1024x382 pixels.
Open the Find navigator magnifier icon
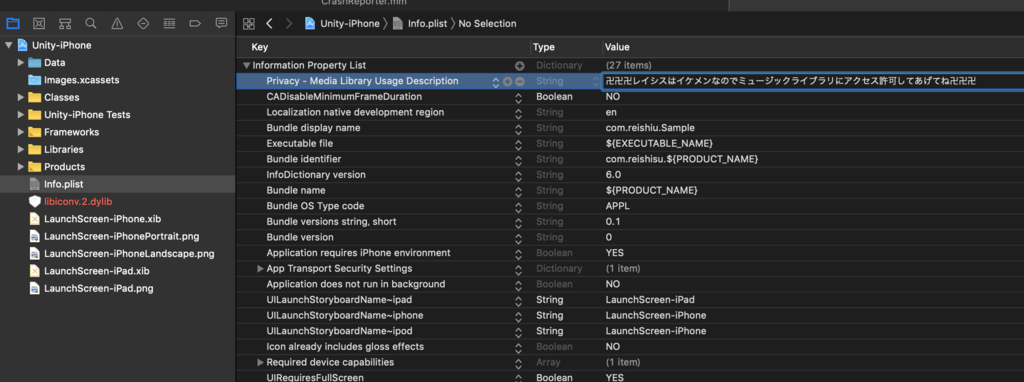tap(91, 24)
